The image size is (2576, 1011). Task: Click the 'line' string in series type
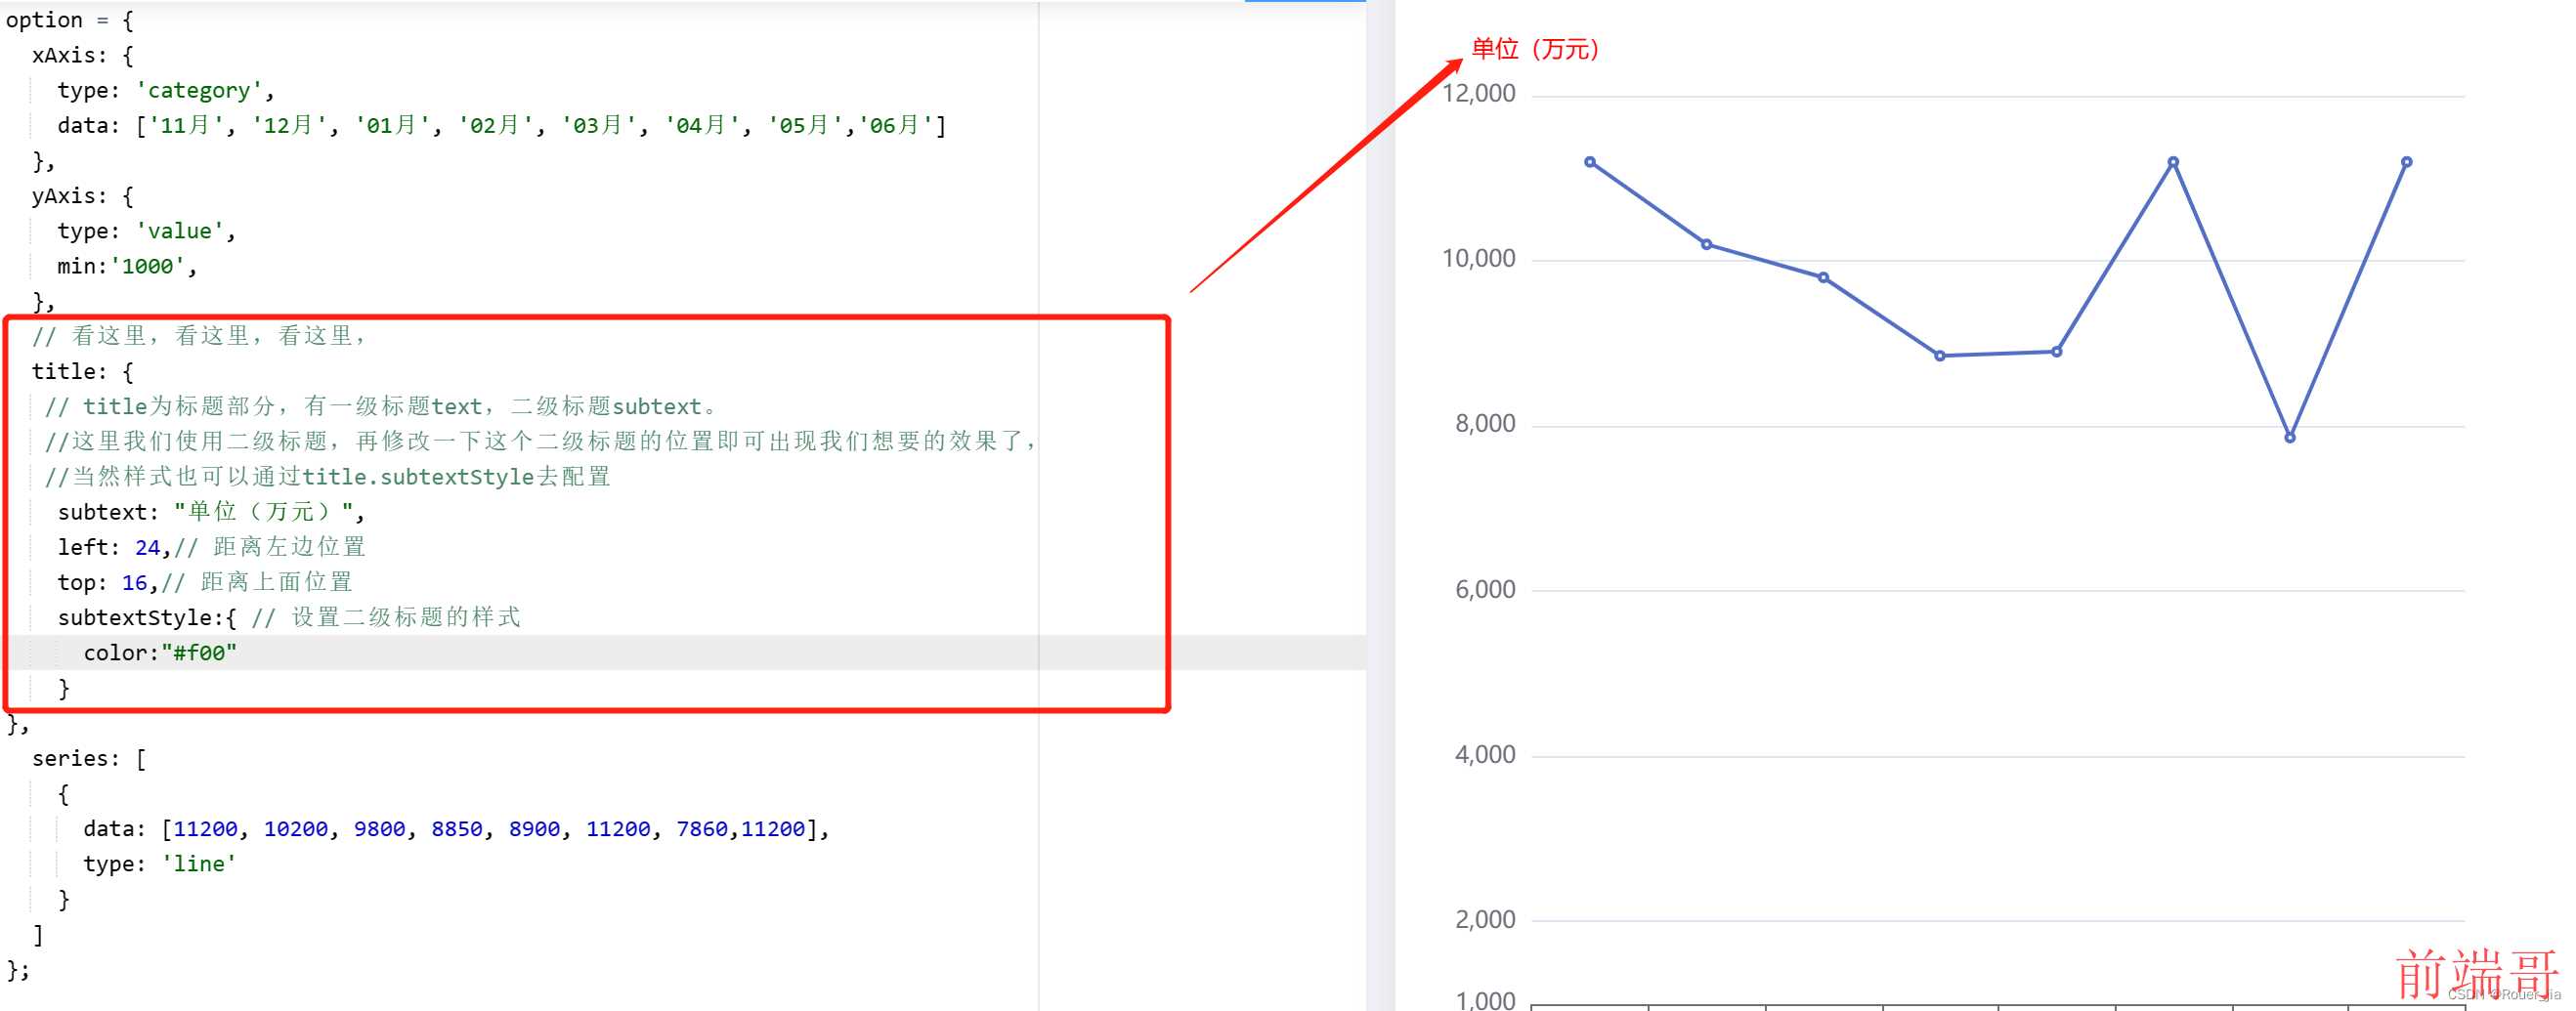coord(199,864)
